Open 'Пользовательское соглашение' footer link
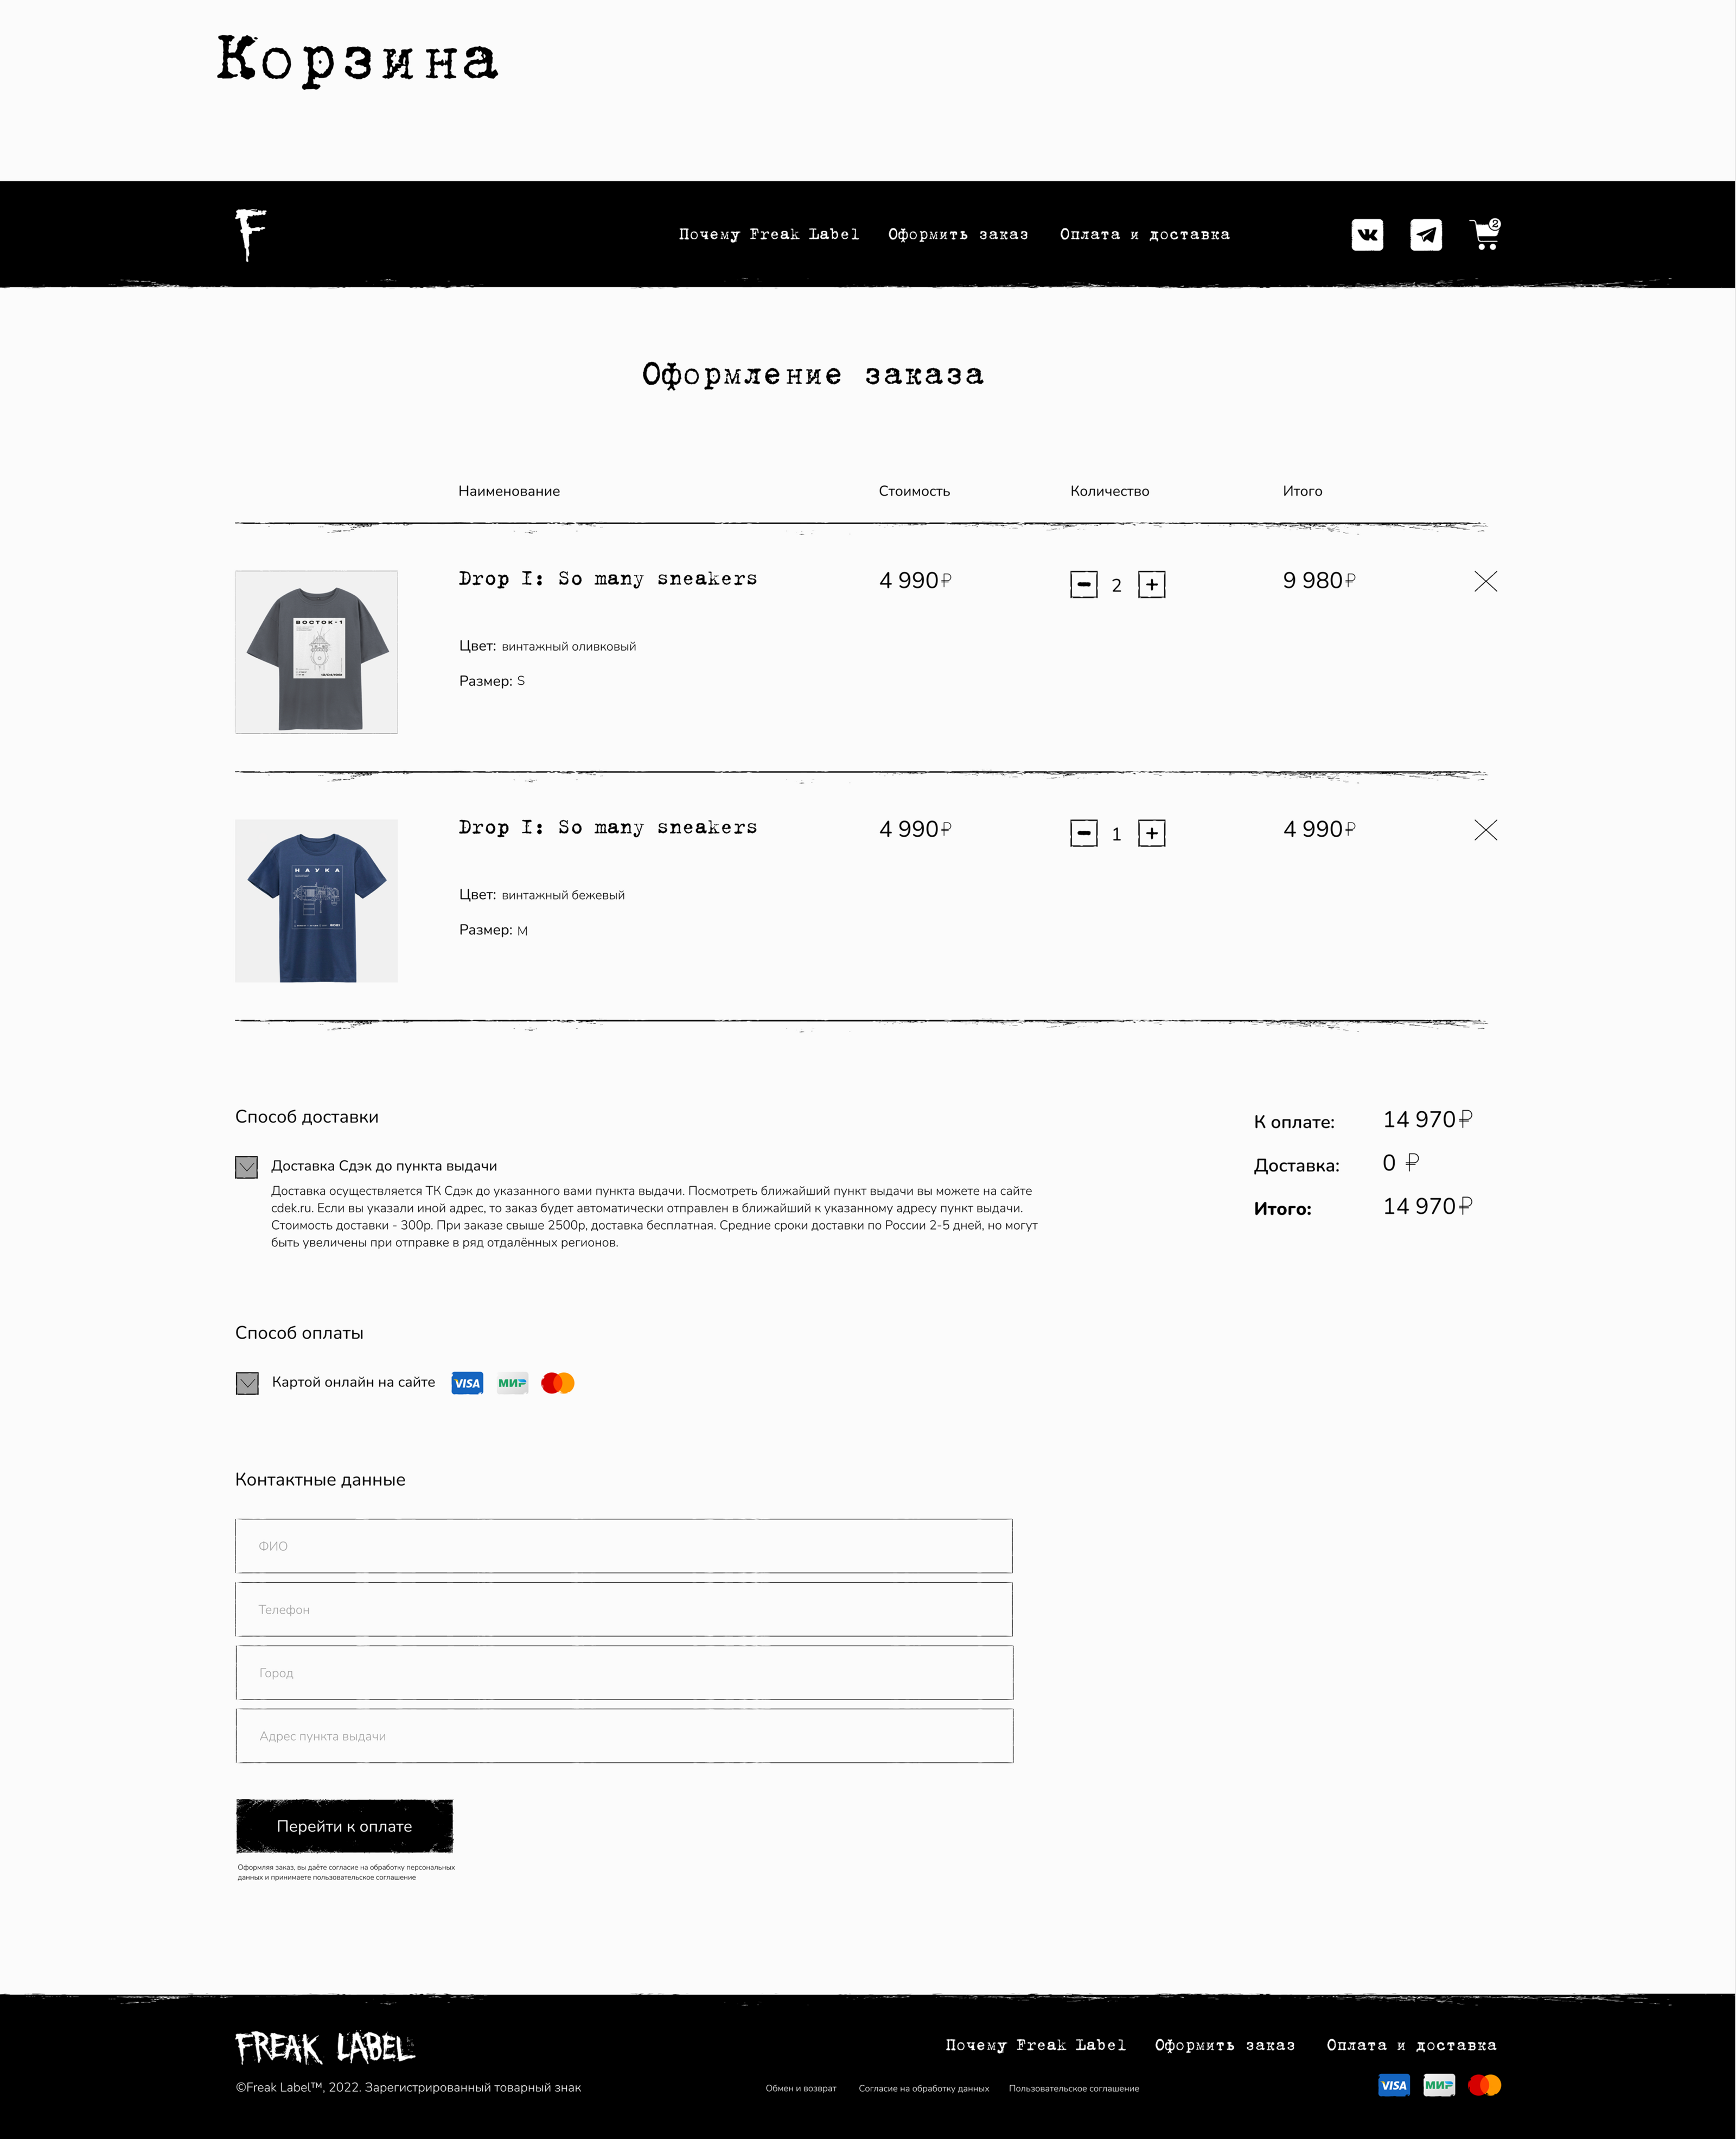Viewport: 1736px width, 2139px height. (x=1073, y=2088)
